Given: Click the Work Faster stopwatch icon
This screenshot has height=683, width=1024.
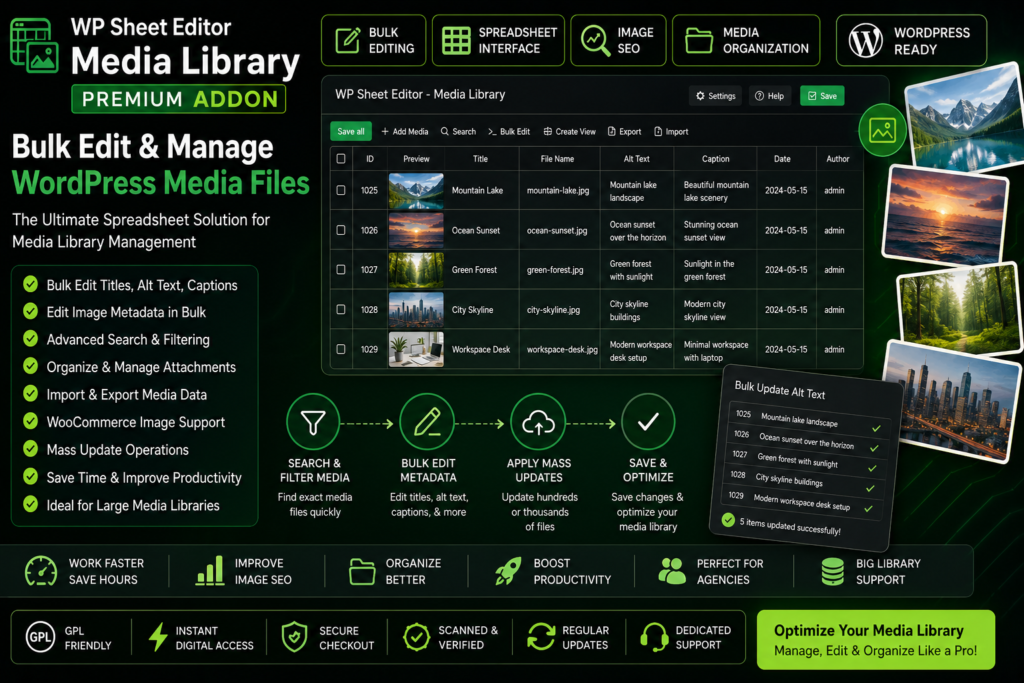Looking at the screenshot, I should [x=40, y=571].
